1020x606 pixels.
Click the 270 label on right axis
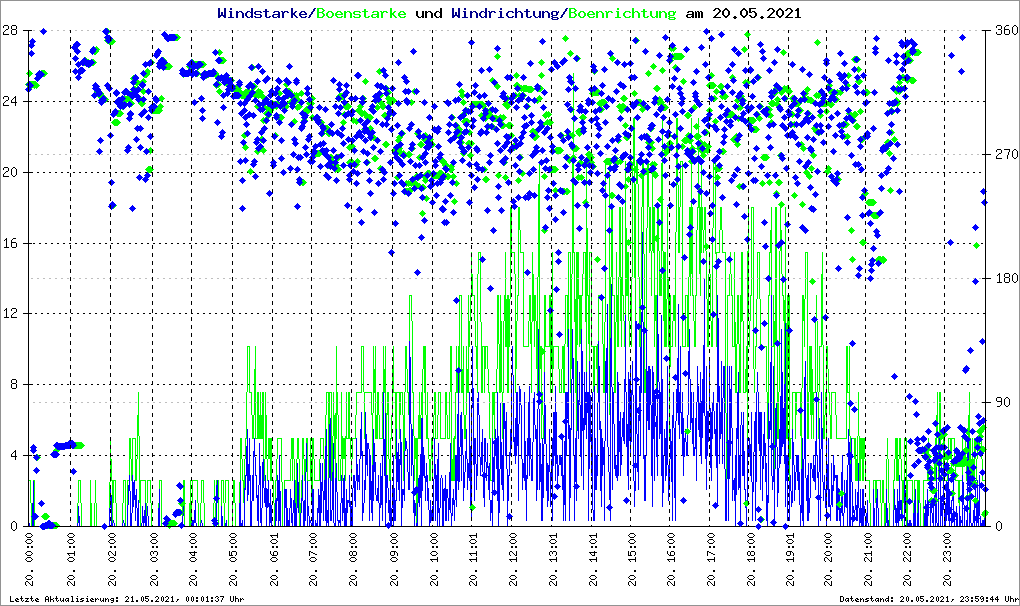pos(1004,155)
